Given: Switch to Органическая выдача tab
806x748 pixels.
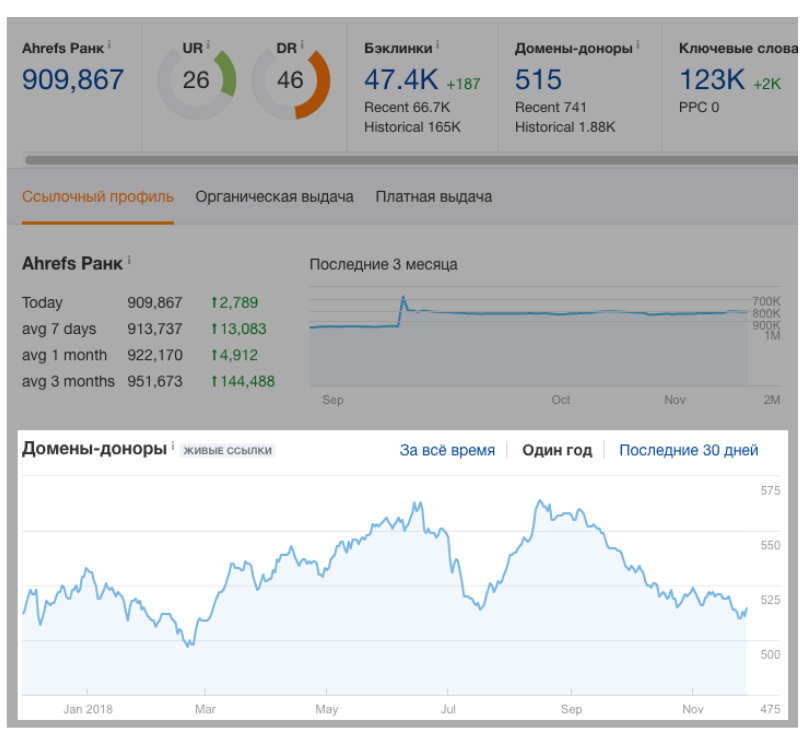Looking at the screenshot, I should click(274, 197).
